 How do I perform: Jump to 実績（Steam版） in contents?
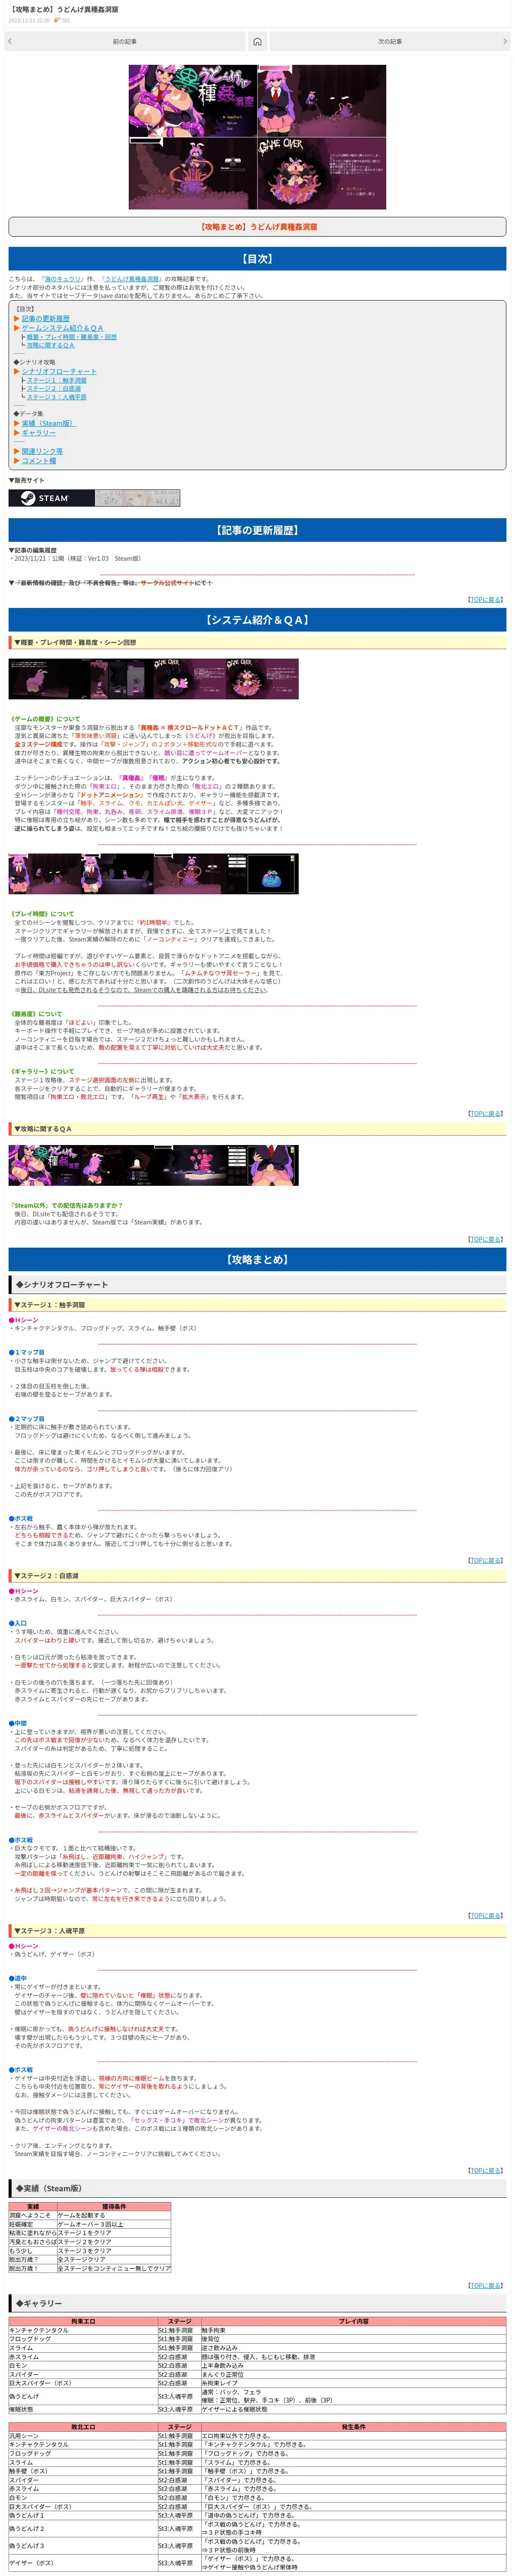[x=48, y=423]
